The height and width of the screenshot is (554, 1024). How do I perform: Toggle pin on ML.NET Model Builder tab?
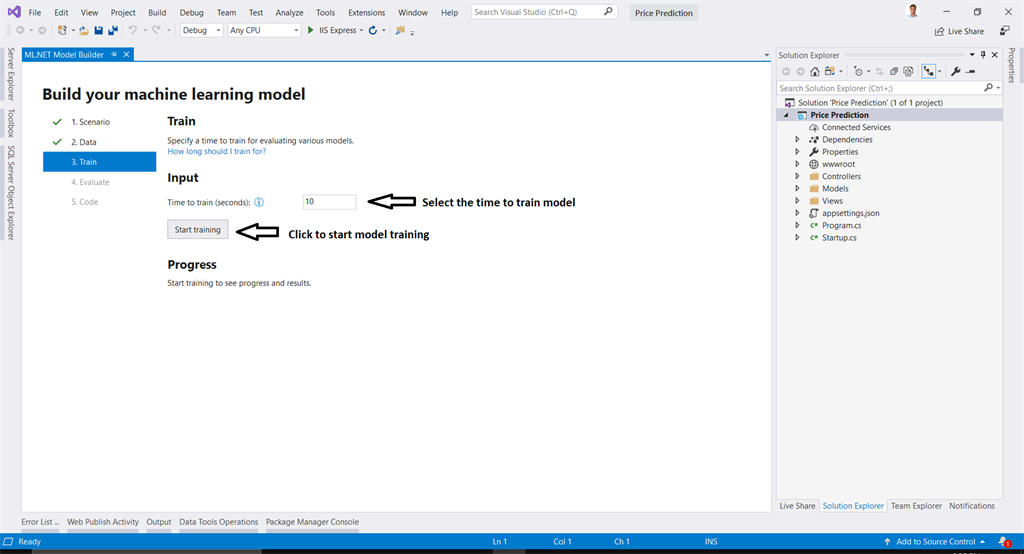point(114,54)
